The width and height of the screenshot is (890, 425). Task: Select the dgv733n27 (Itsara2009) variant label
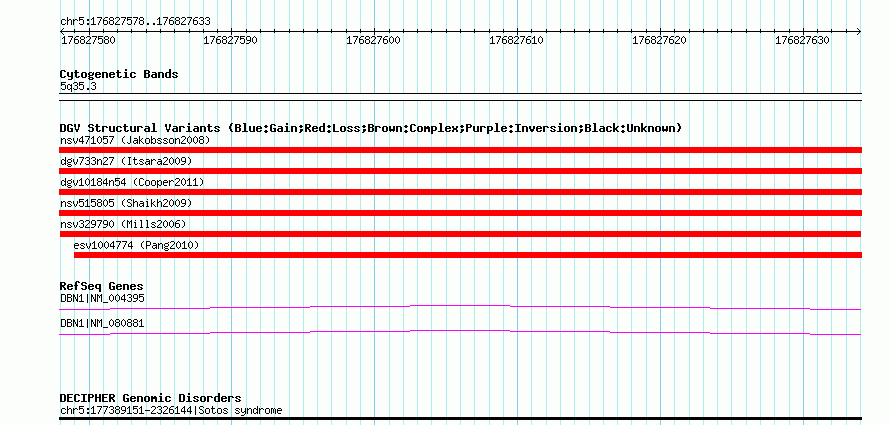(126, 161)
